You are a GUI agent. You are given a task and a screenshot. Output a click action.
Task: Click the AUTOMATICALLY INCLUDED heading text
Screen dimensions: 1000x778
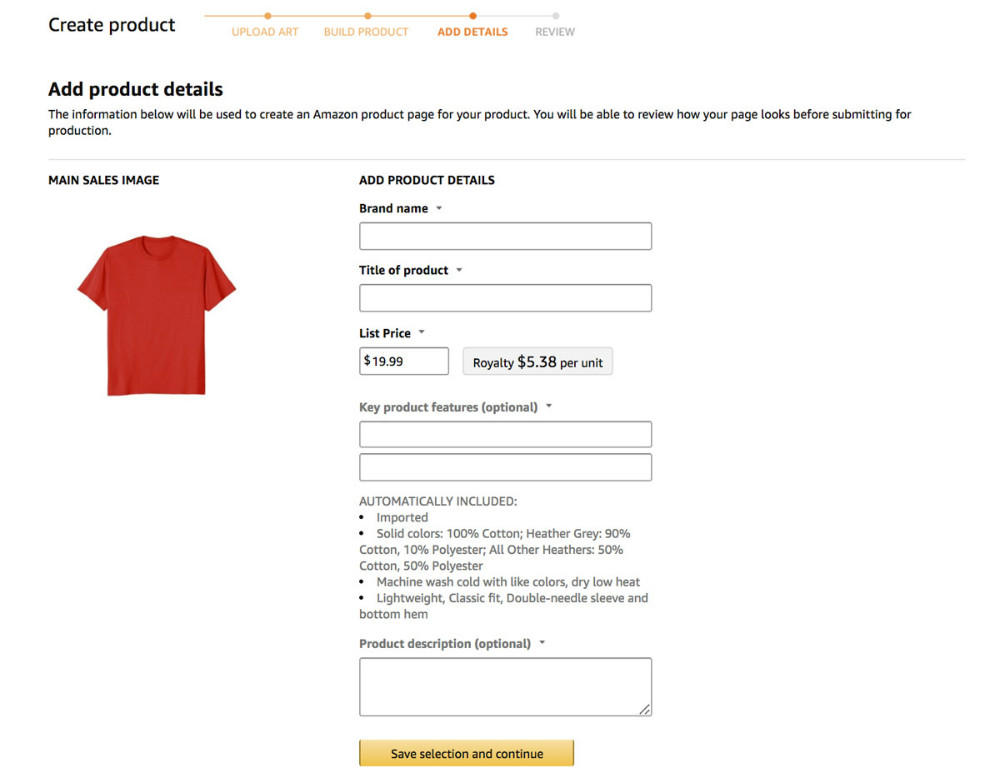[x=438, y=501]
